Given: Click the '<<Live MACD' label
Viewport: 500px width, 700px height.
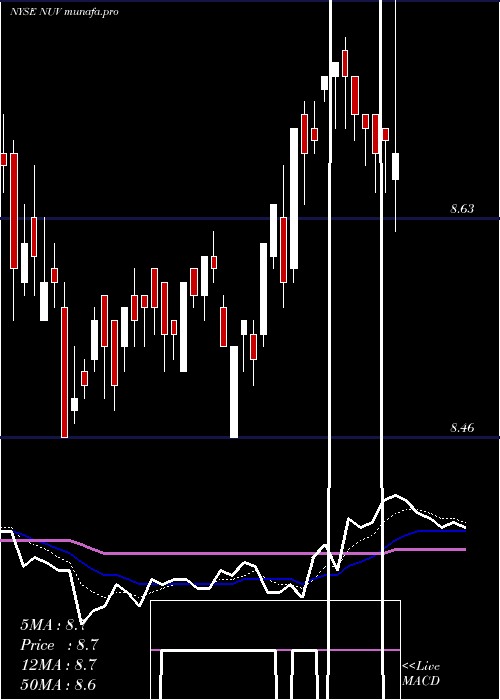Looking at the screenshot, I should [421, 673].
